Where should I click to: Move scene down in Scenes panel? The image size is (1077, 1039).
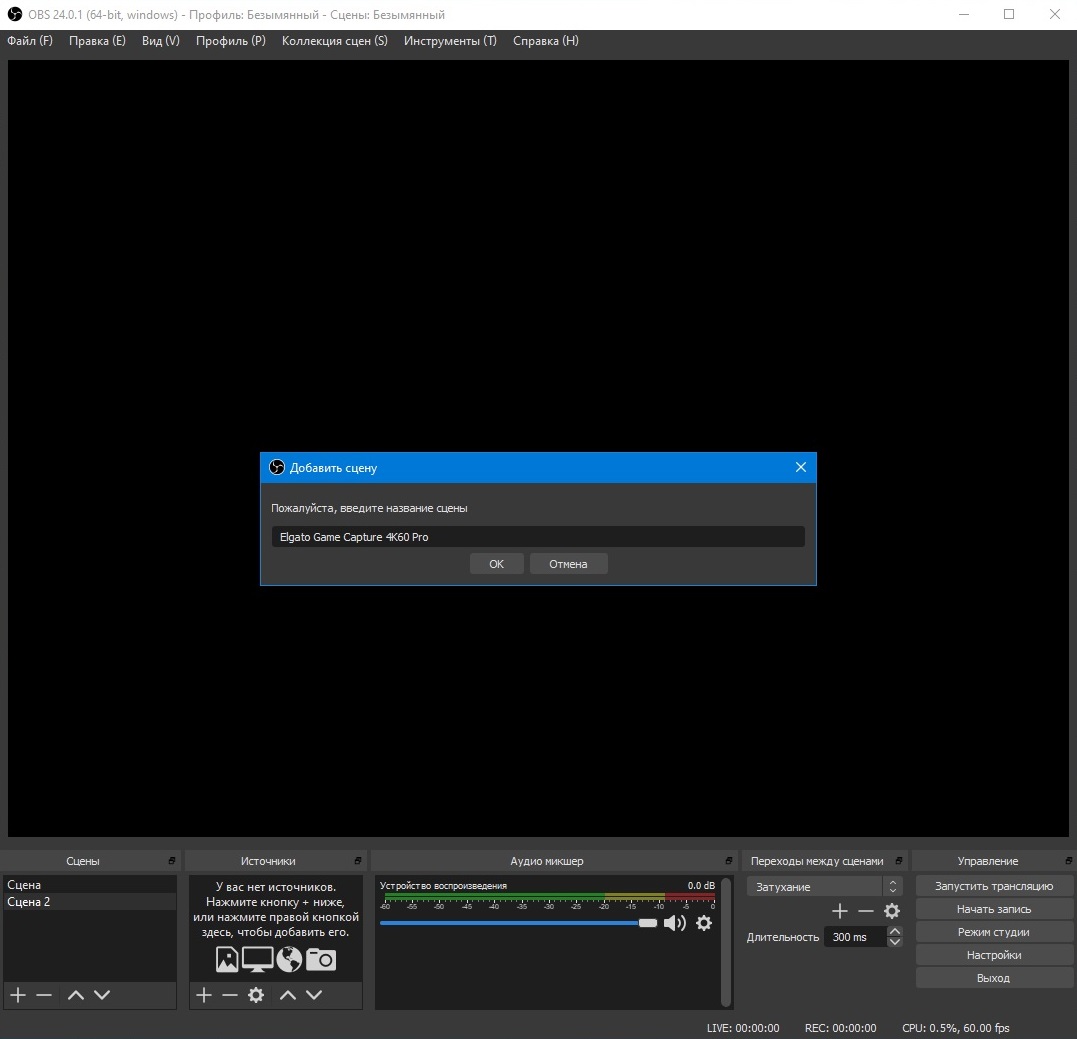(102, 994)
